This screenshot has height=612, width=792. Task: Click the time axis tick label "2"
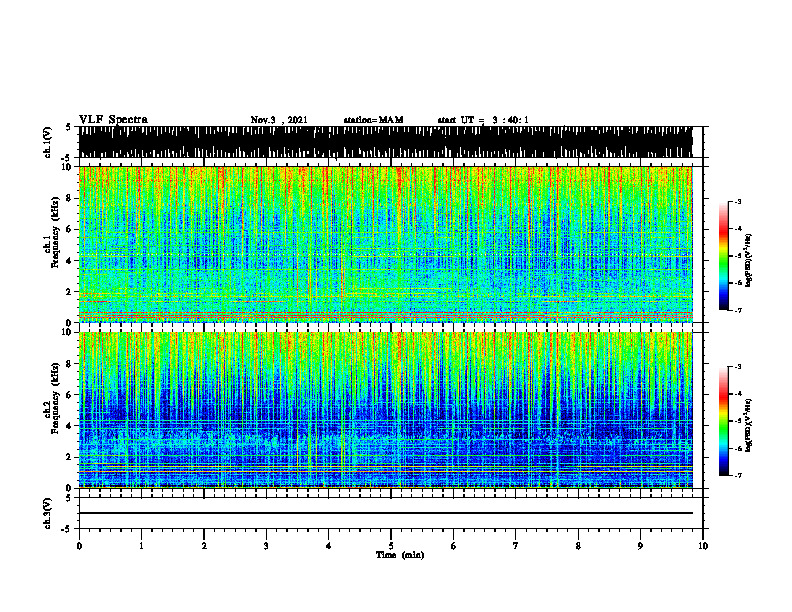[x=204, y=546]
